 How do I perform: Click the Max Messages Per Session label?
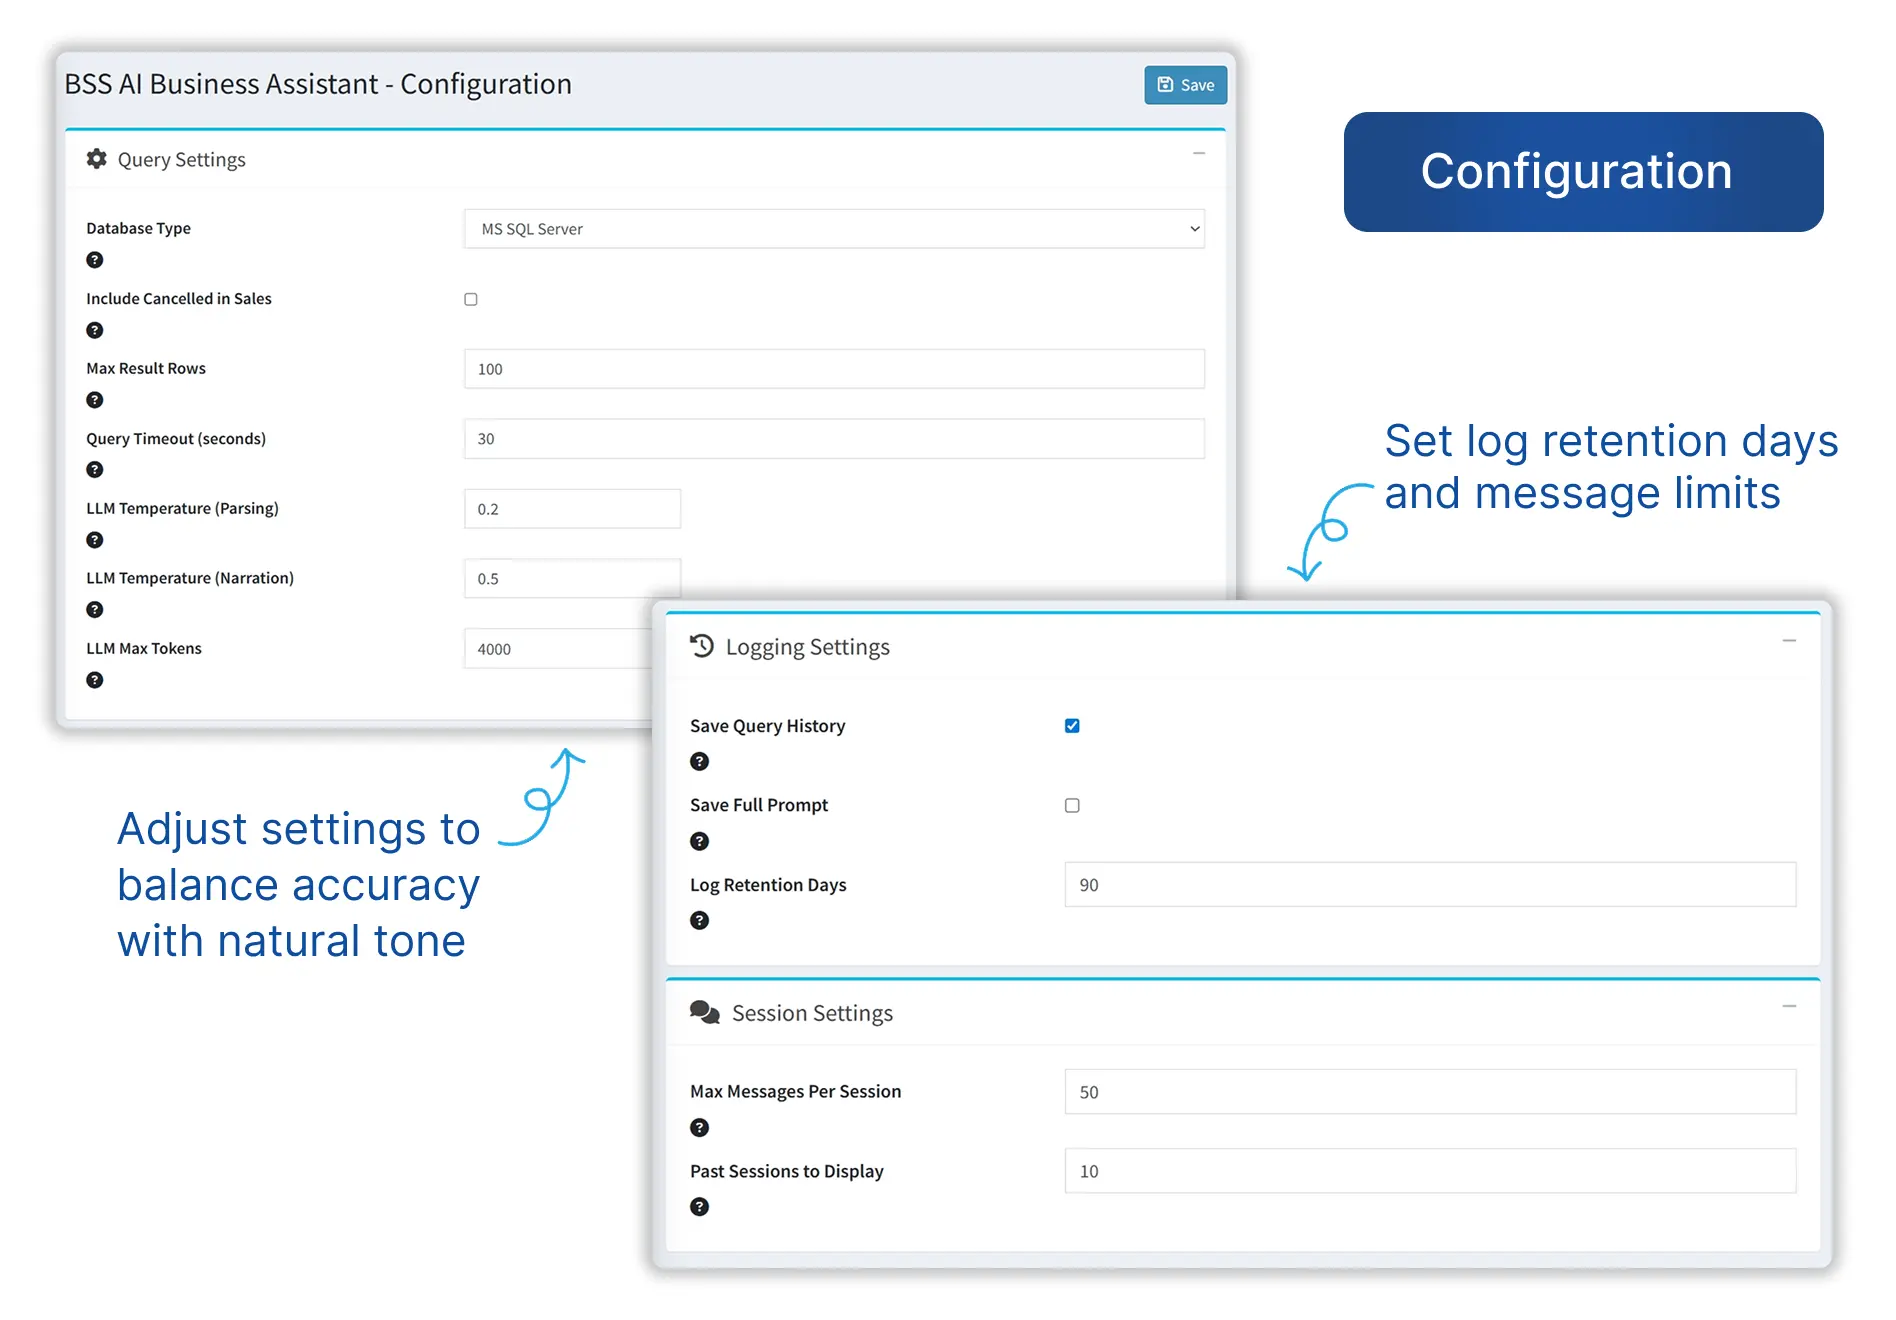point(795,1092)
